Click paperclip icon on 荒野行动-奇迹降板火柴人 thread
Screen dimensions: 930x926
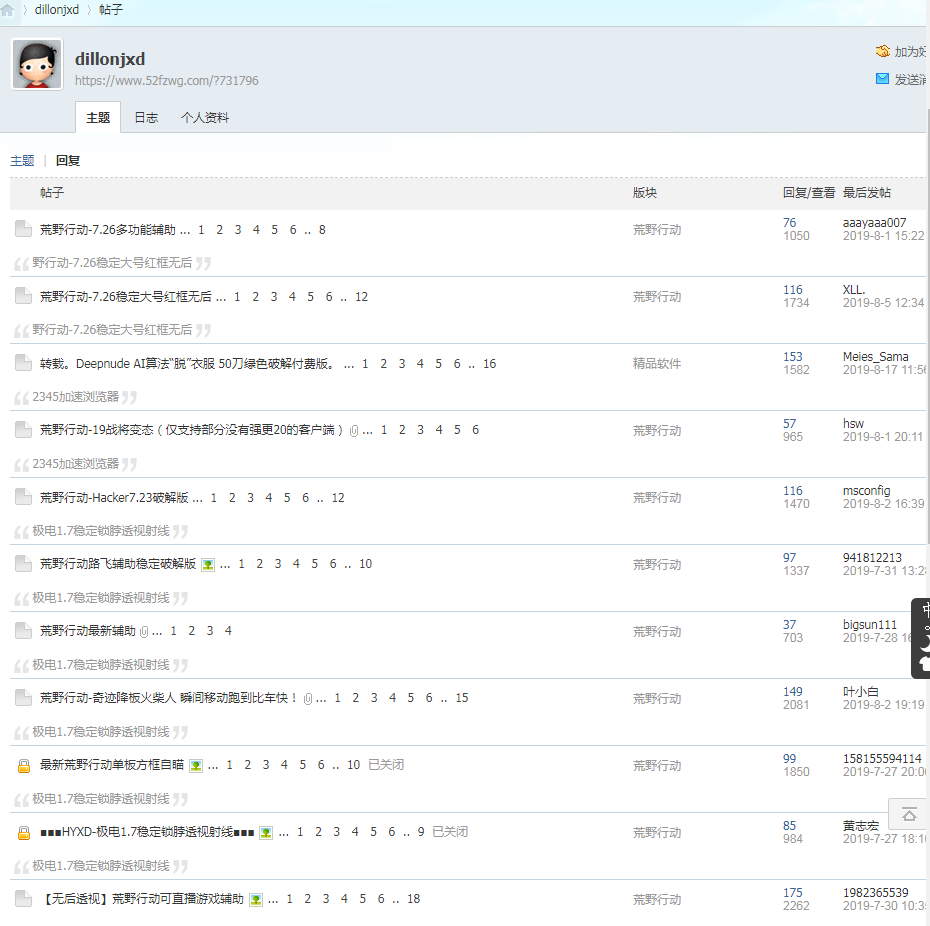(x=308, y=699)
